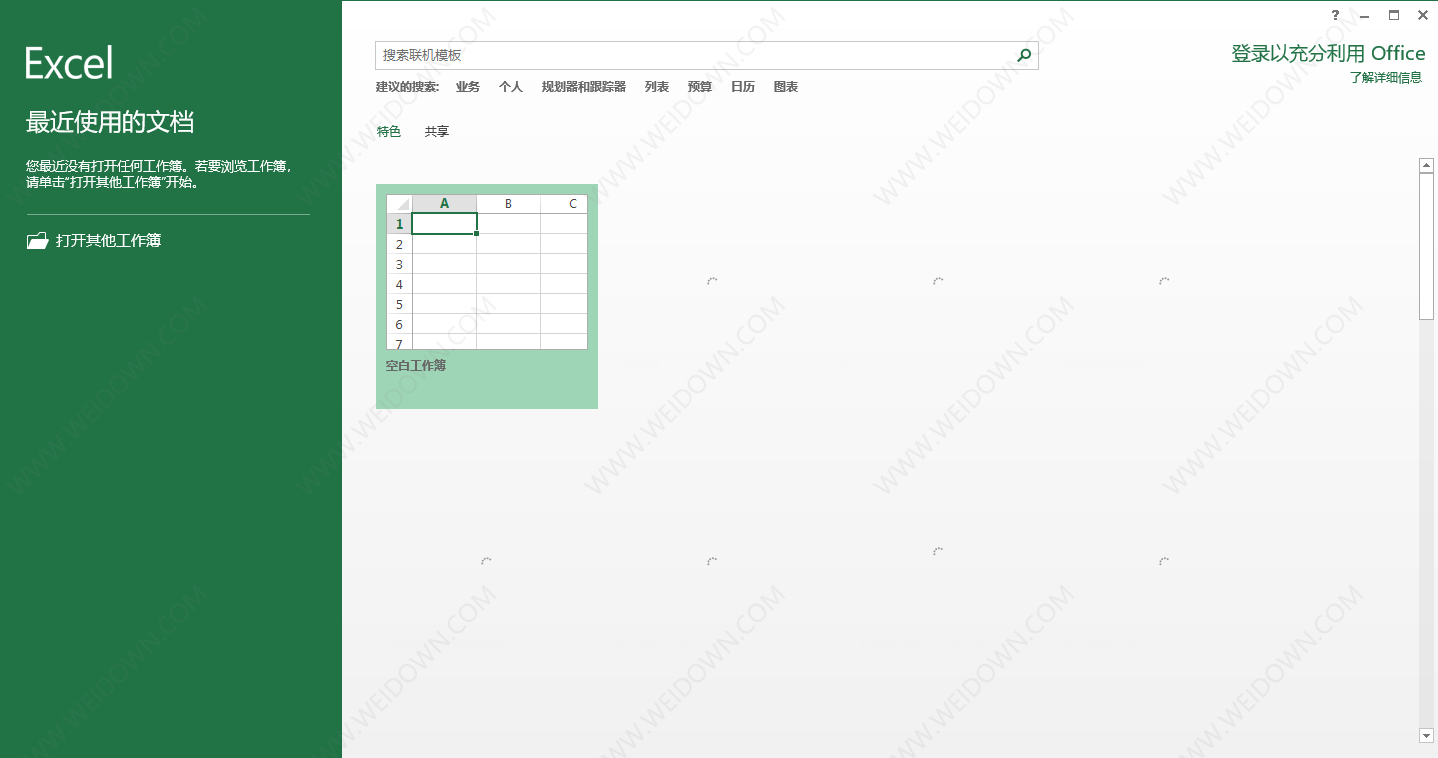Select the 列表 suggested search

tap(657, 87)
